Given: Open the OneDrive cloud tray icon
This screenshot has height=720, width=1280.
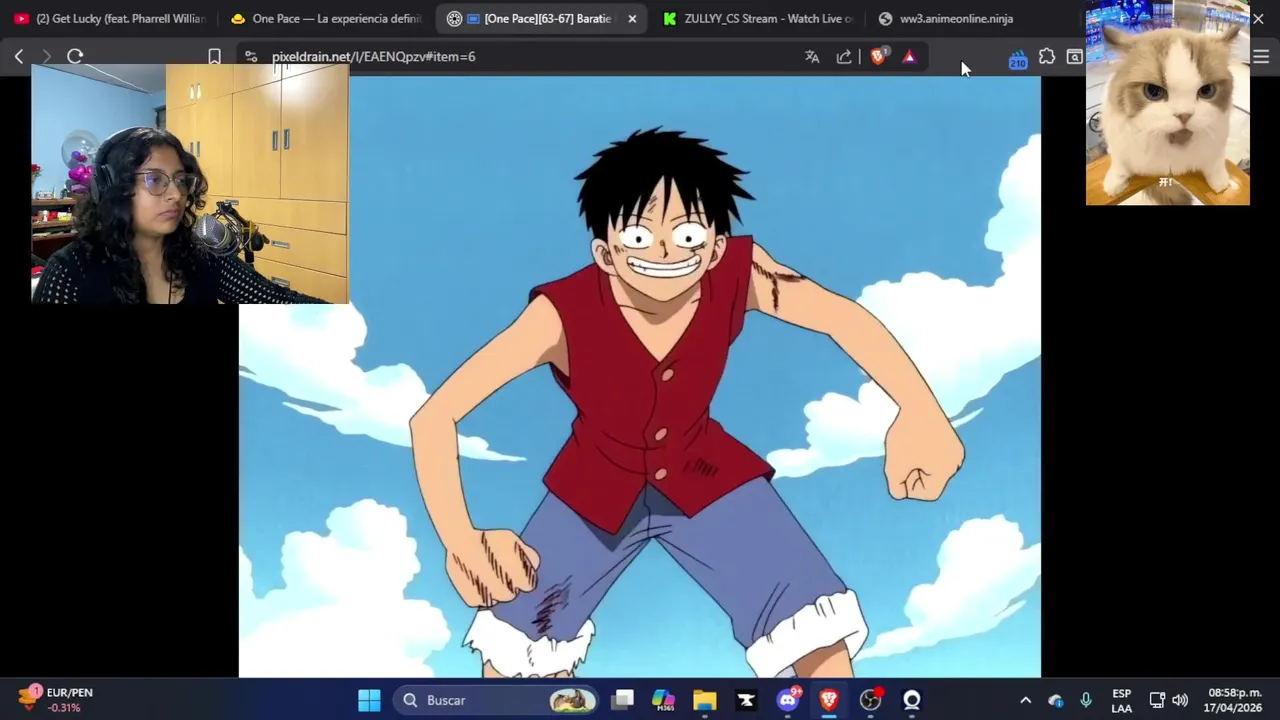Looking at the screenshot, I should click(1056, 700).
